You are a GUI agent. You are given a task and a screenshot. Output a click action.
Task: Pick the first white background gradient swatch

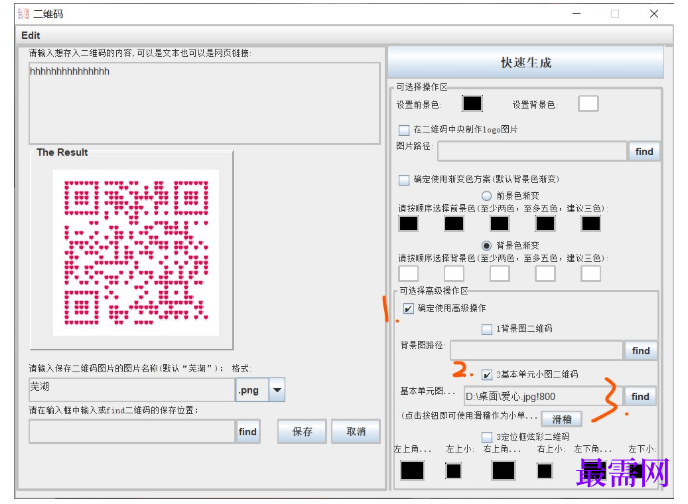(408, 273)
